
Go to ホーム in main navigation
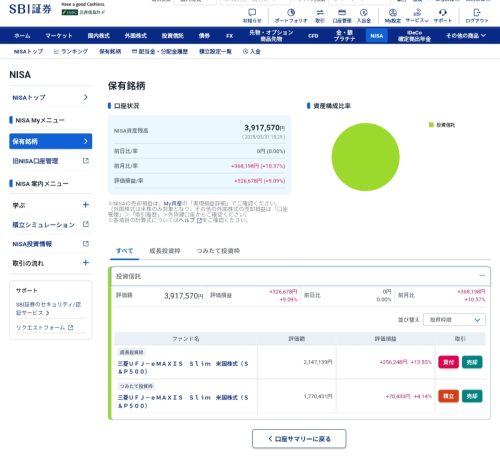tap(22, 36)
